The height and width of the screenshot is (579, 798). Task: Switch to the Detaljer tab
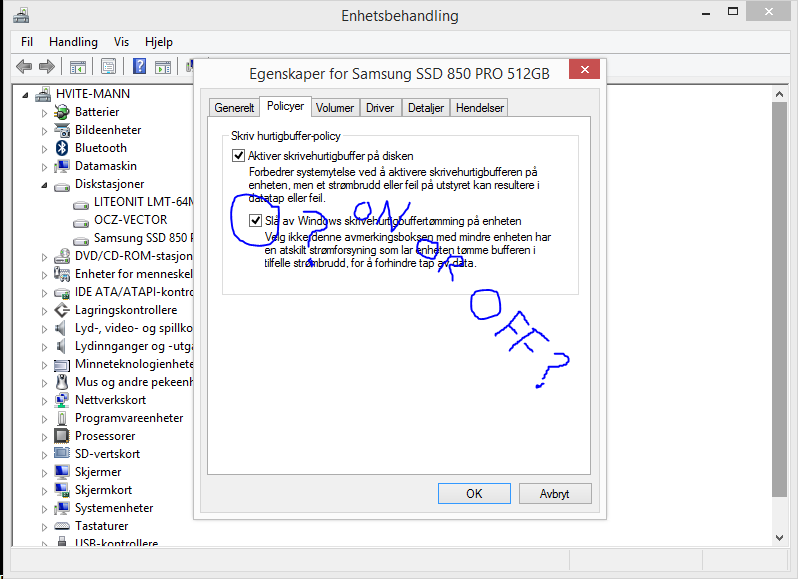[426, 108]
